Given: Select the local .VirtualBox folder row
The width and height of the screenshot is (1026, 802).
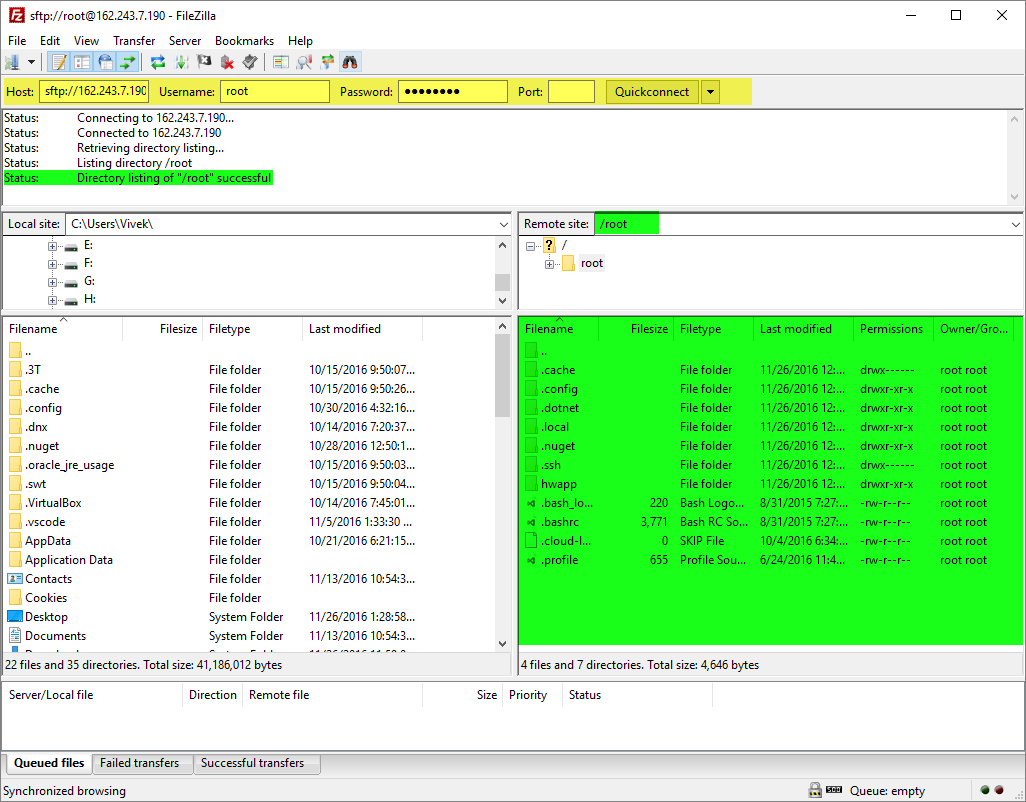Looking at the screenshot, I should click(x=249, y=503).
